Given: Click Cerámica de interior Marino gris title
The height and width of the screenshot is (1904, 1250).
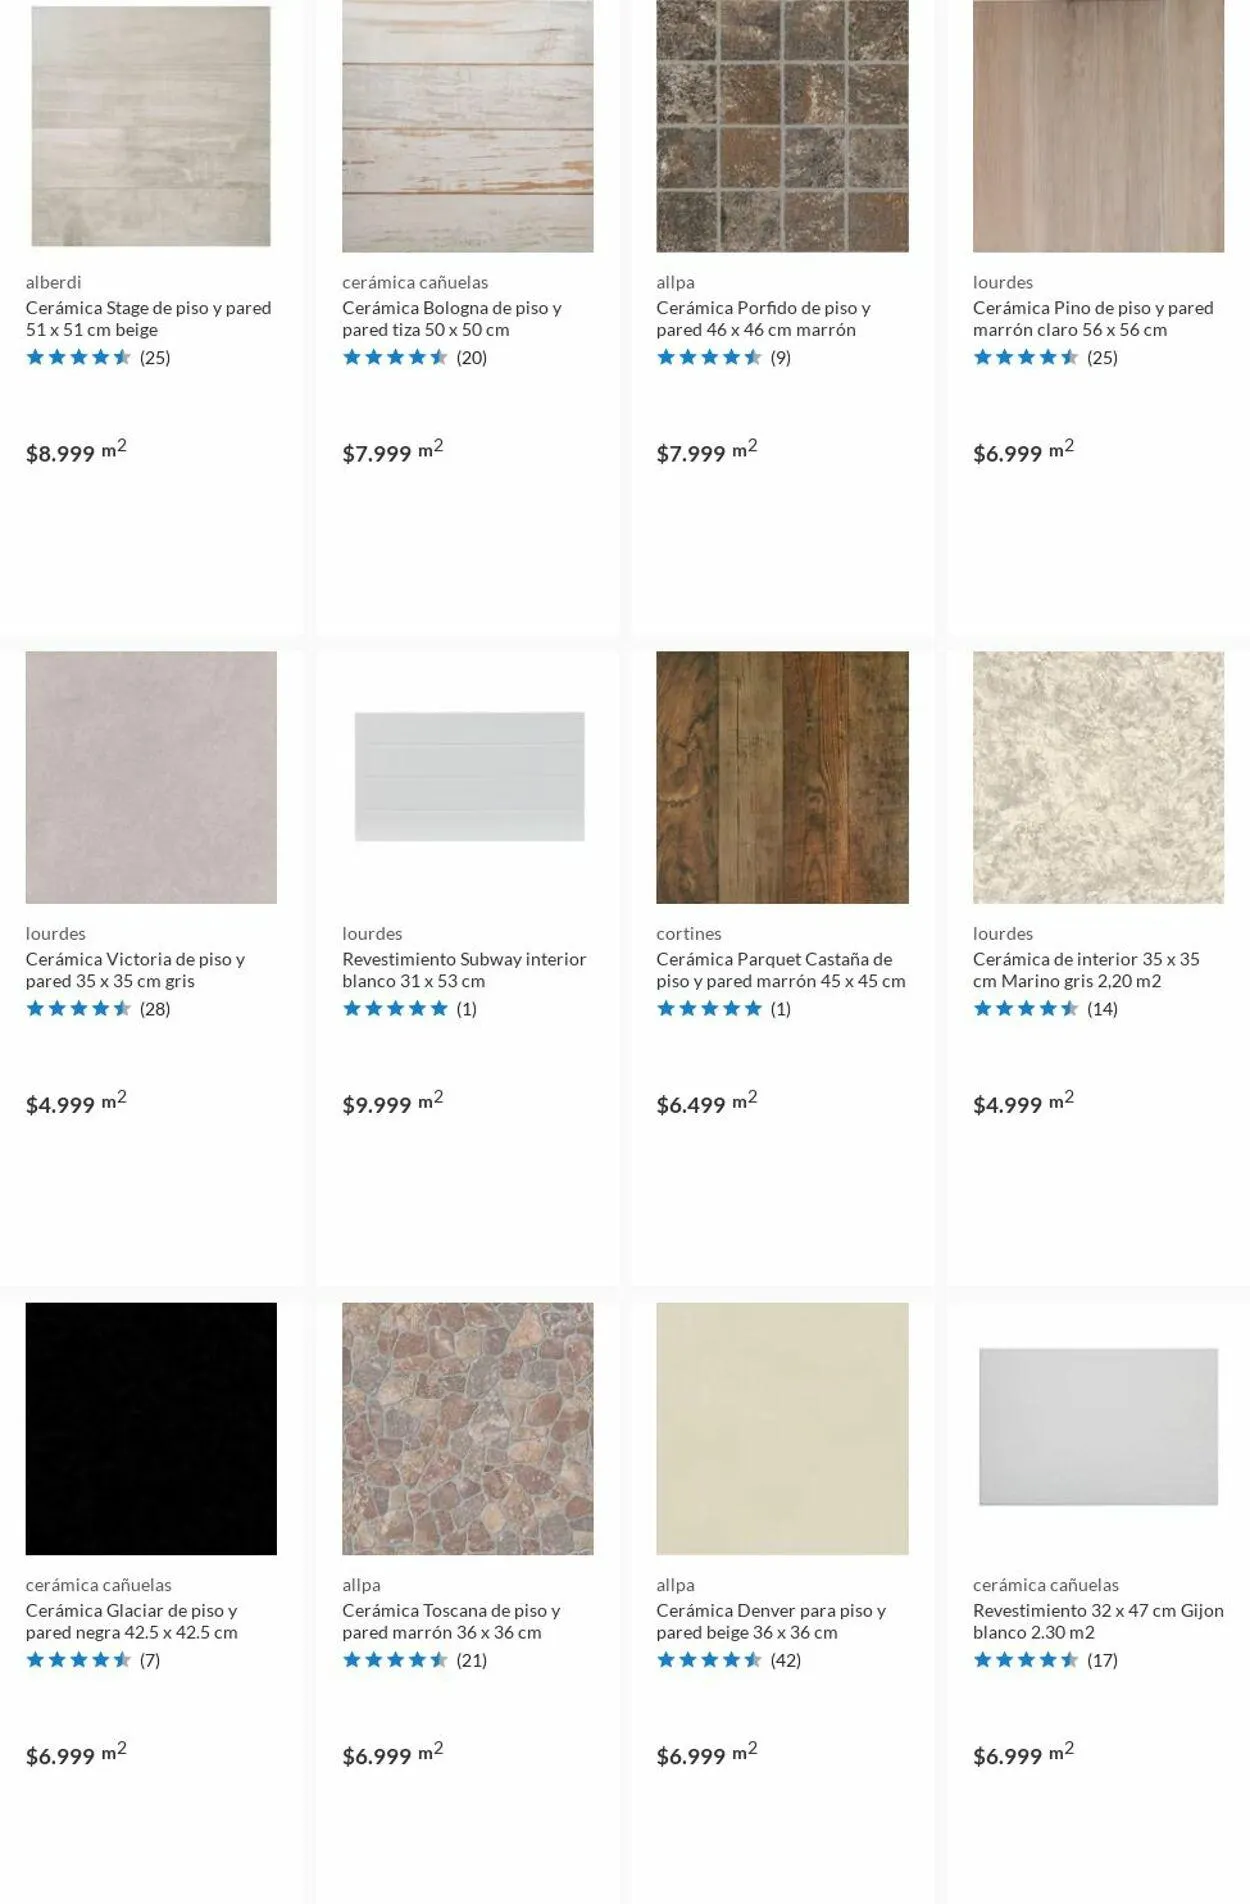Looking at the screenshot, I should [x=1086, y=970].
